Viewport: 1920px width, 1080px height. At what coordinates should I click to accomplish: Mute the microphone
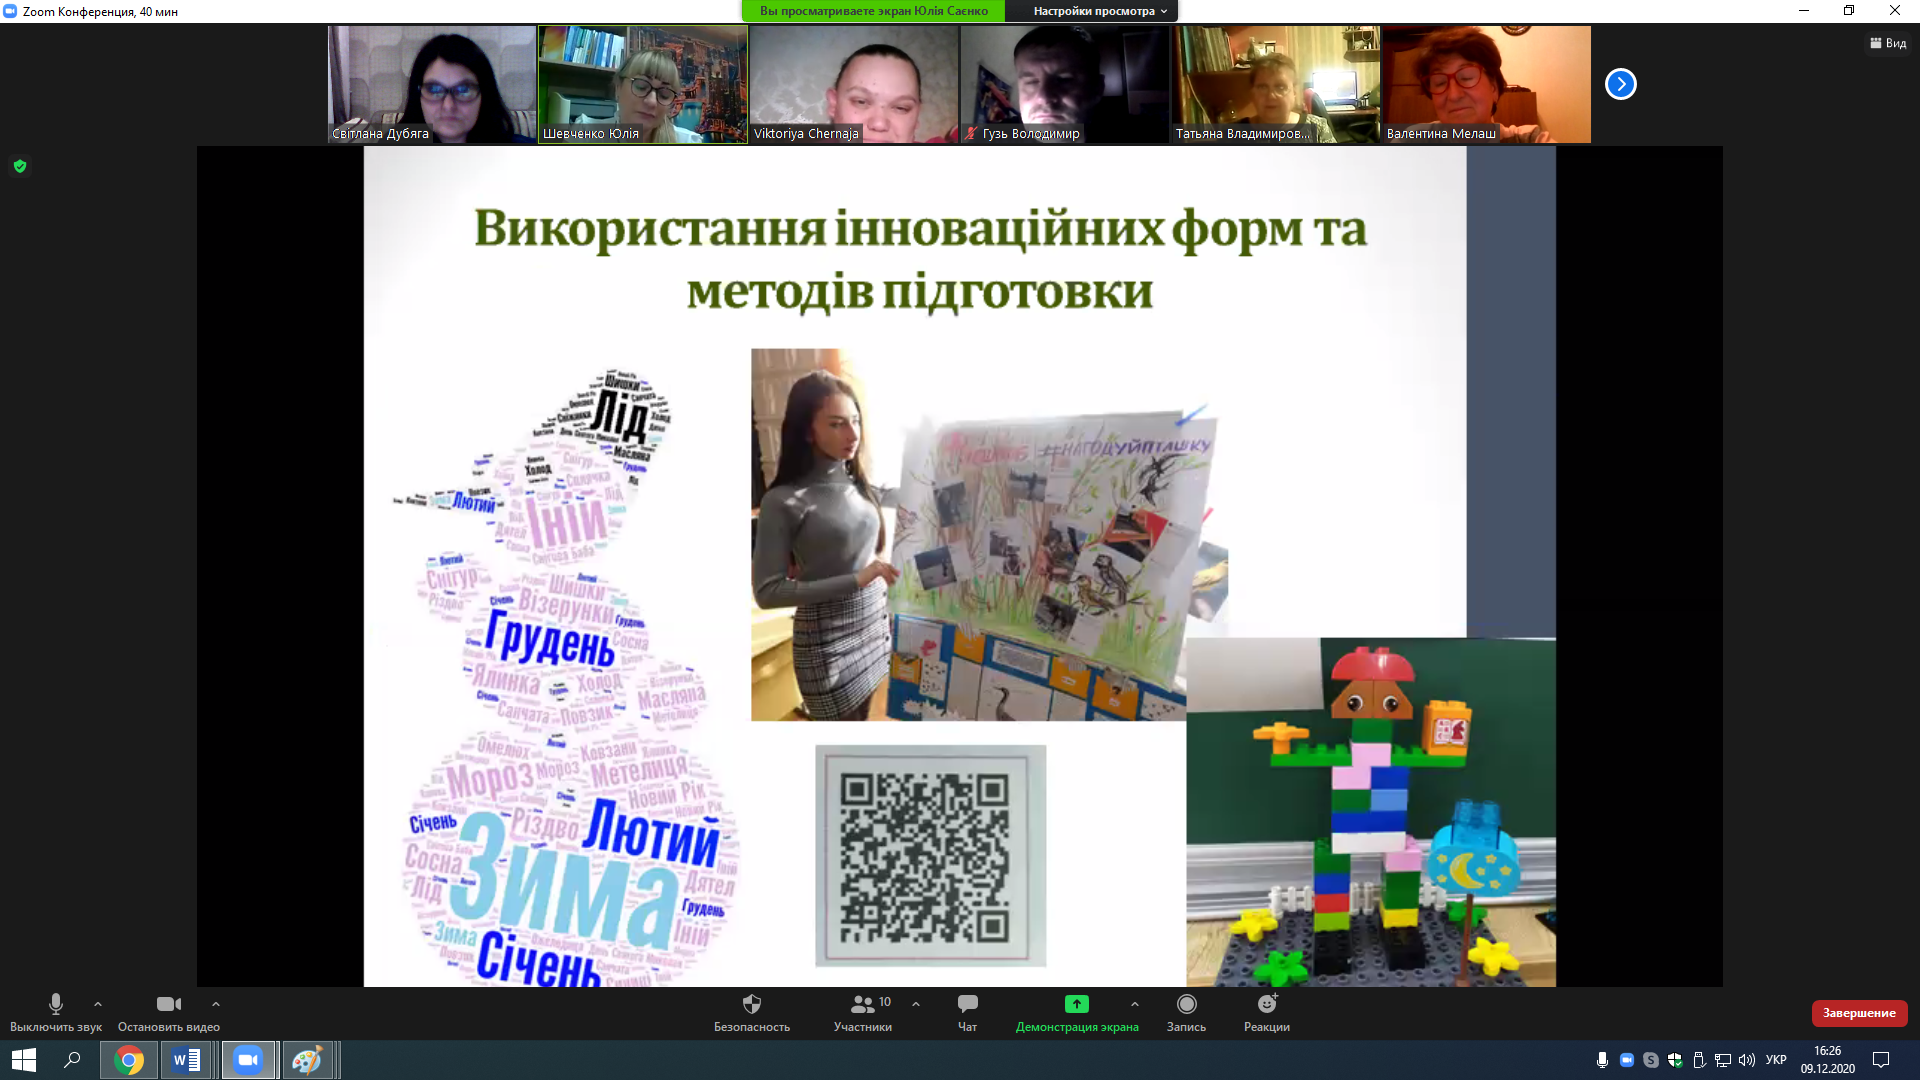pos(56,1004)
